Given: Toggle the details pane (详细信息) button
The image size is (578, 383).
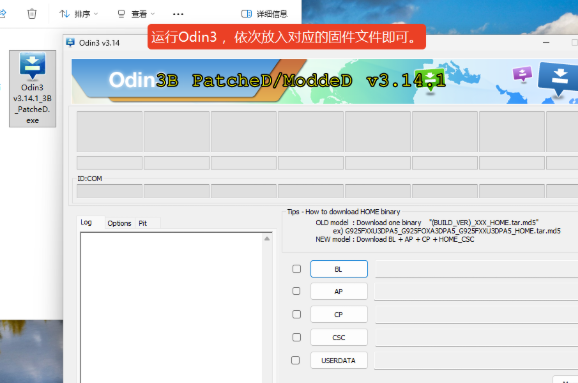Looking at the screenshot, I should point(264,14).
